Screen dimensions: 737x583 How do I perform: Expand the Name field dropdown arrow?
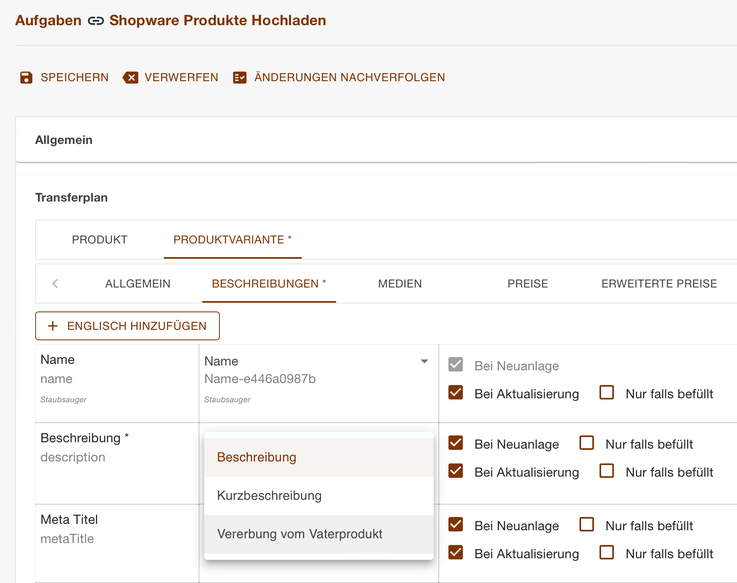424,362
